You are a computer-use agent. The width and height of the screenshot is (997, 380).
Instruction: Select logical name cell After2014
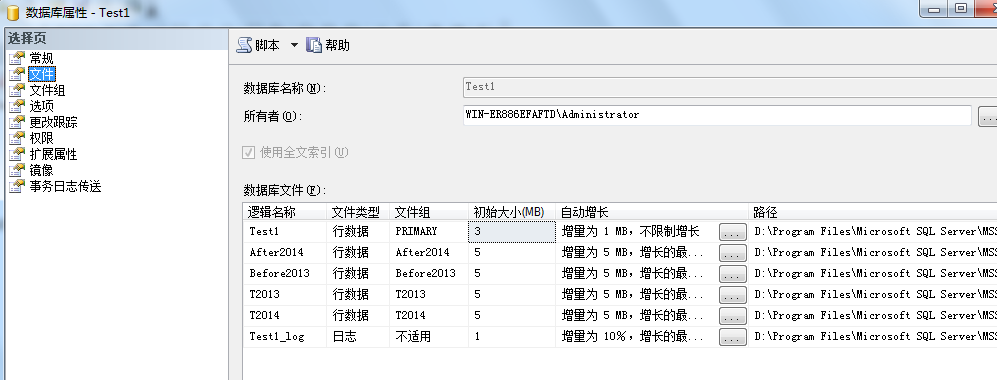coord(285,253)
